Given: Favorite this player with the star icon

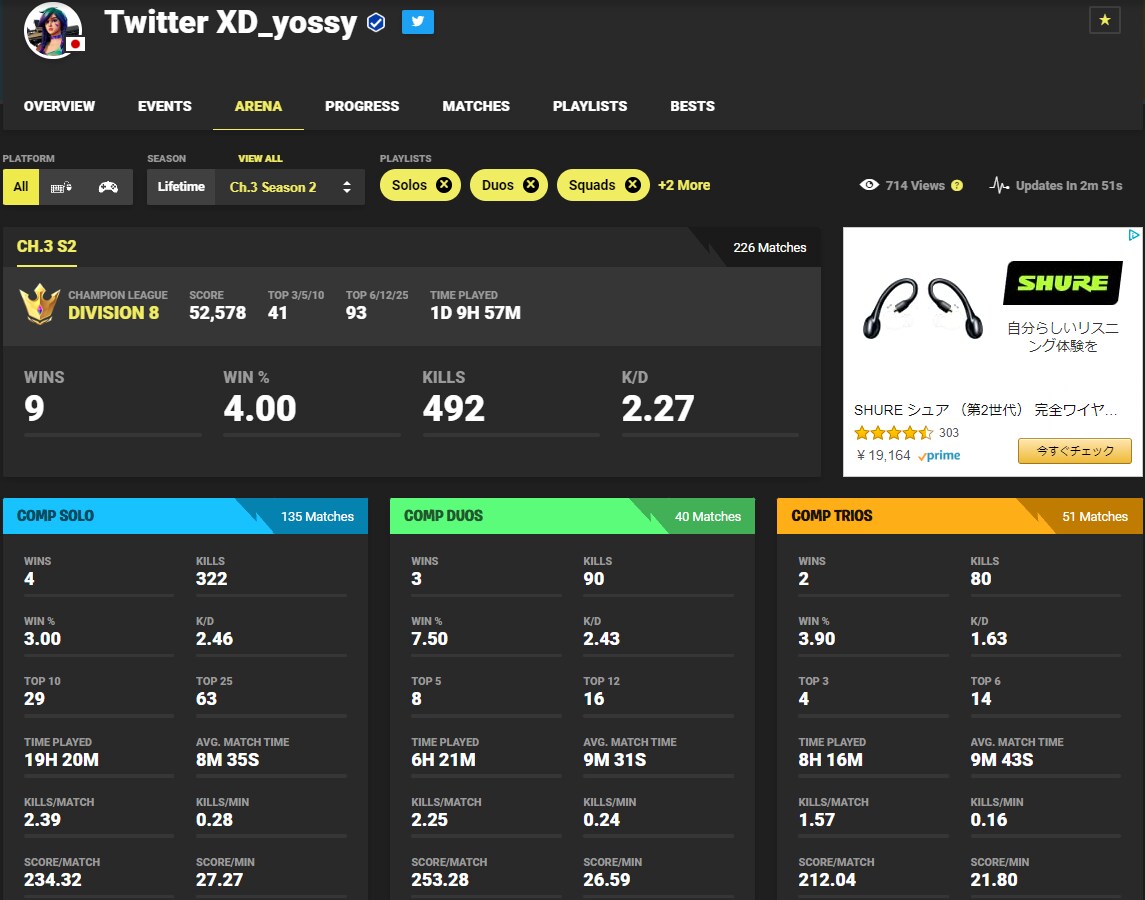Looking at the screenshot, I should 1104,20.
